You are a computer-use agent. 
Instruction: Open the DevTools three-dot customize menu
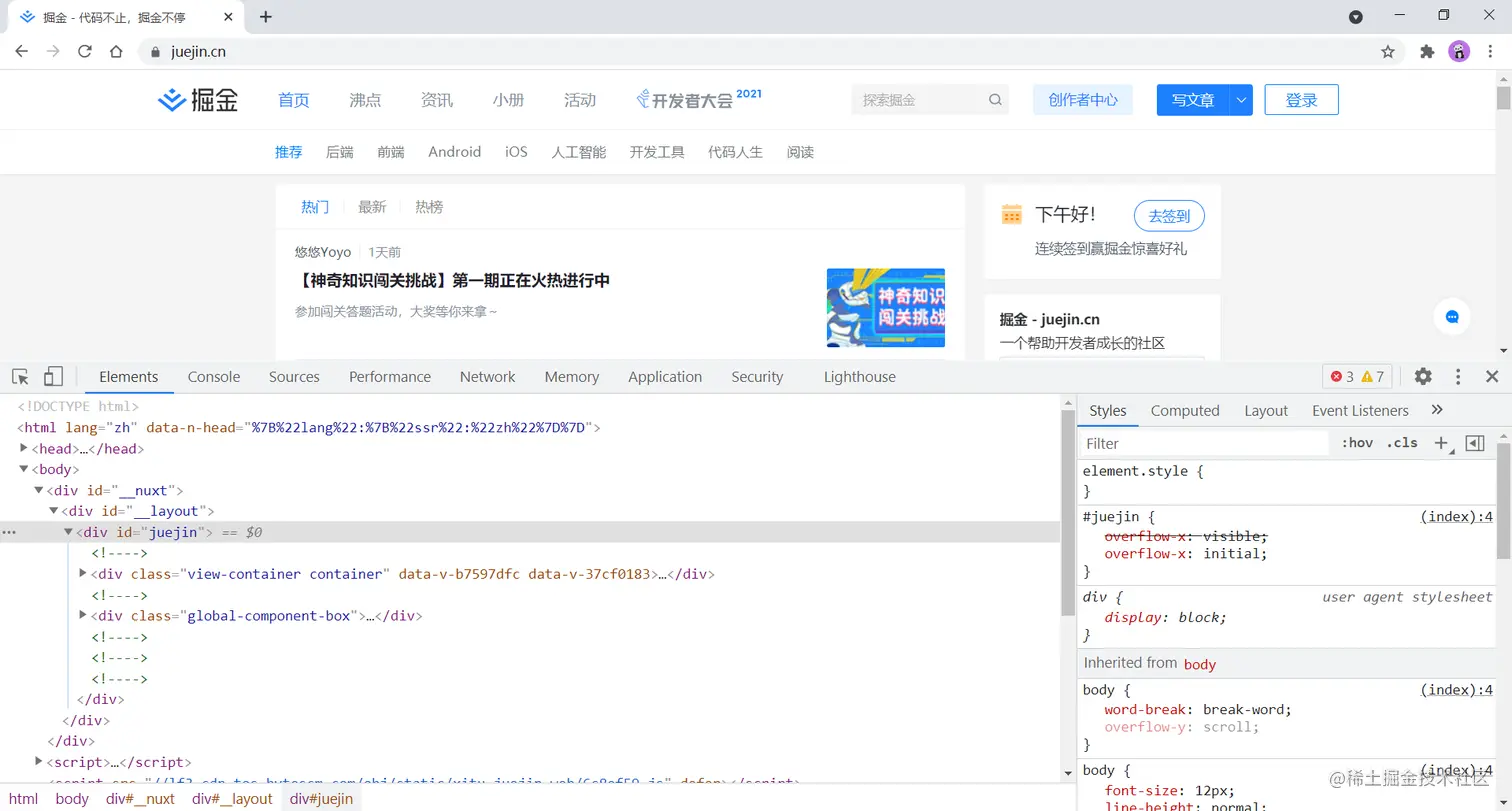tap(1458, 377)
